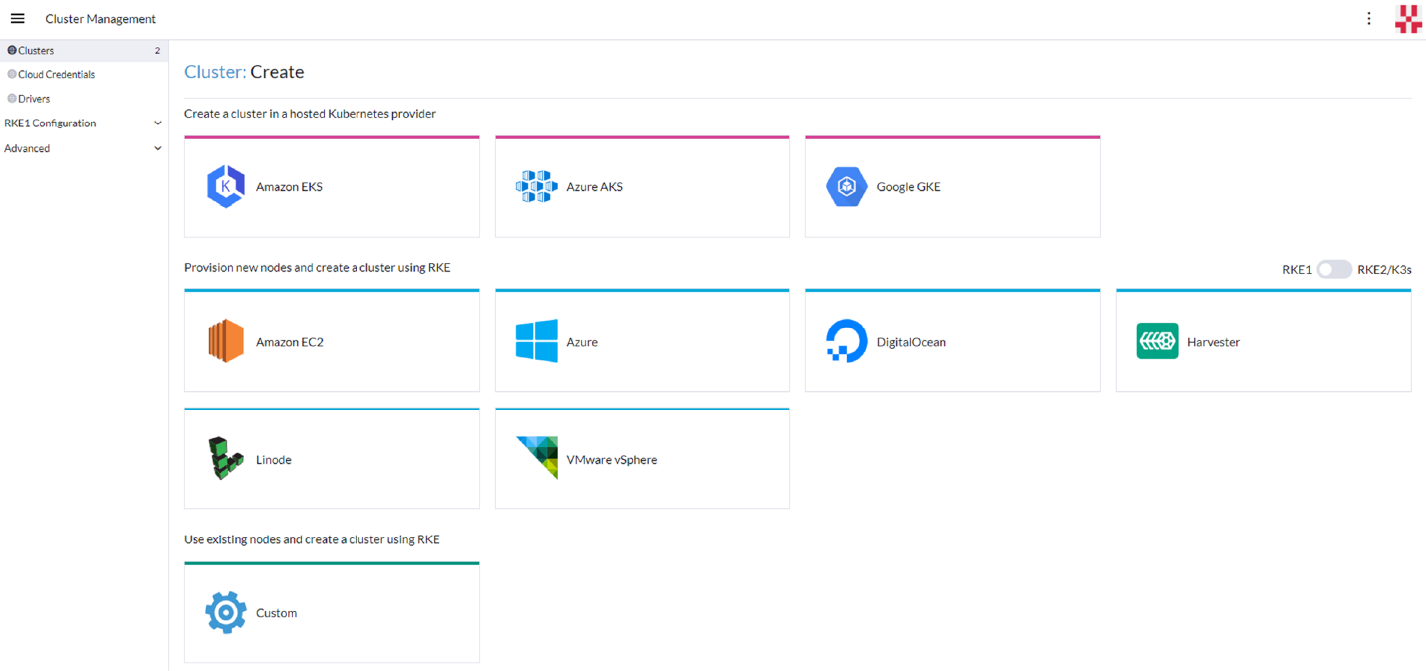Click 'Provision new nodes and create a cluster' heading
The height and width of the screenshot is (671, 1426).
point(317,268)
